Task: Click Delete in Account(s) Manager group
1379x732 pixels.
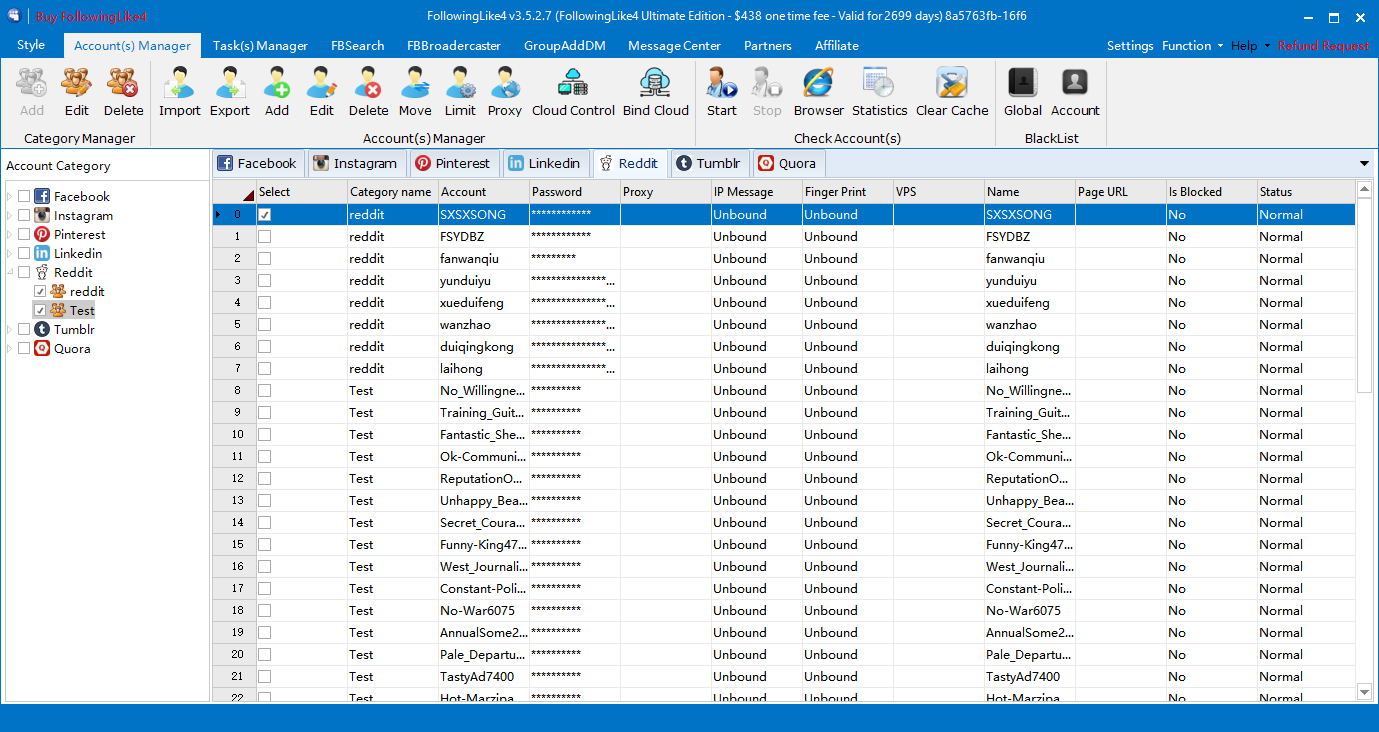Action: 368,92
